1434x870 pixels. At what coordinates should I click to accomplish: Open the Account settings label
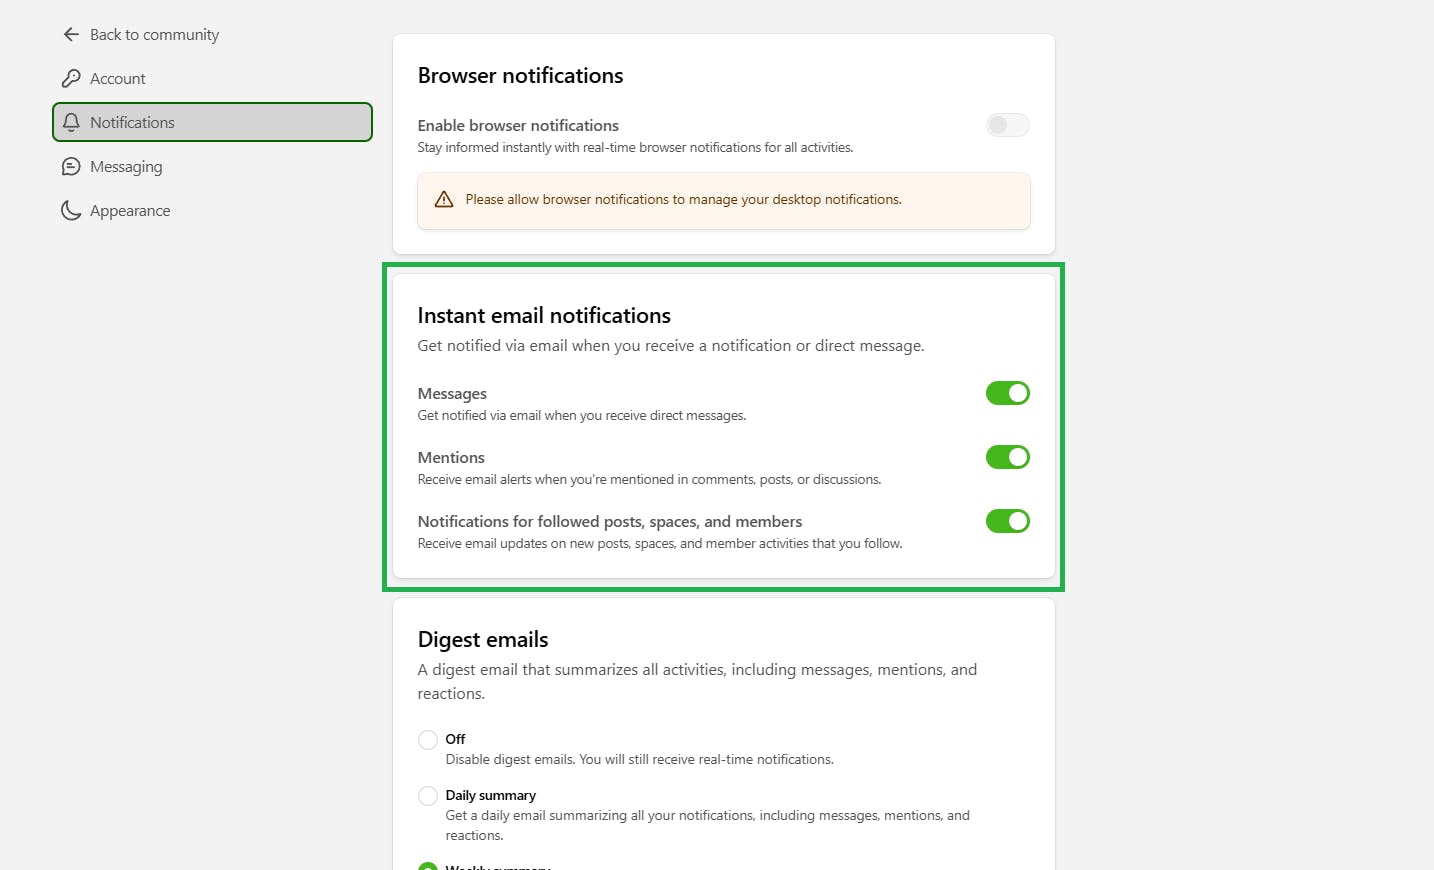pos(118,79)
